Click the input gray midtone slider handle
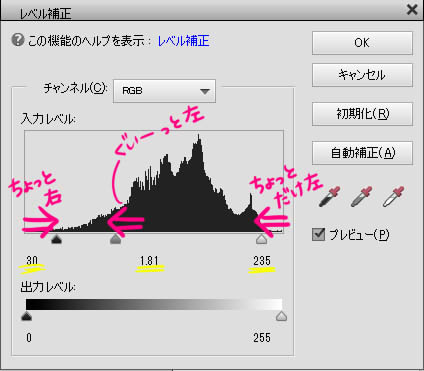Image resolution: width=424 pixels, height=371 pixels. [115, 239]
